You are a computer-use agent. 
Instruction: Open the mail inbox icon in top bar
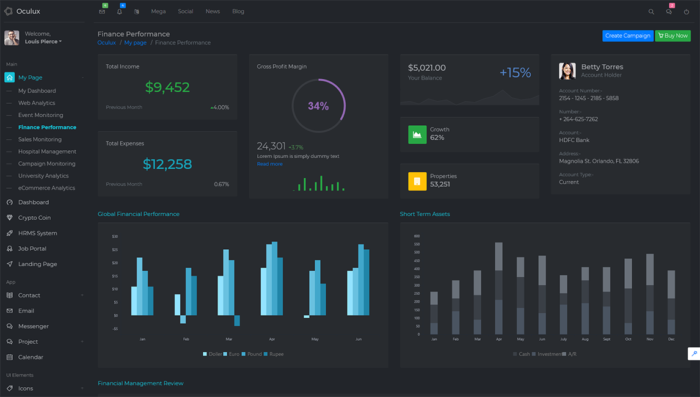pos(102,12)
